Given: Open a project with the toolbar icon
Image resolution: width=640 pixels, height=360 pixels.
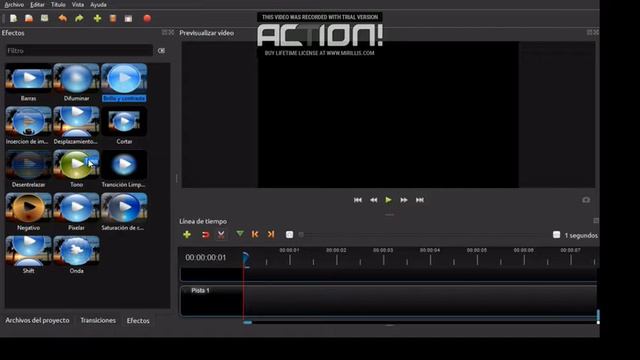Looking at the screenshot, I should [29, 18].
